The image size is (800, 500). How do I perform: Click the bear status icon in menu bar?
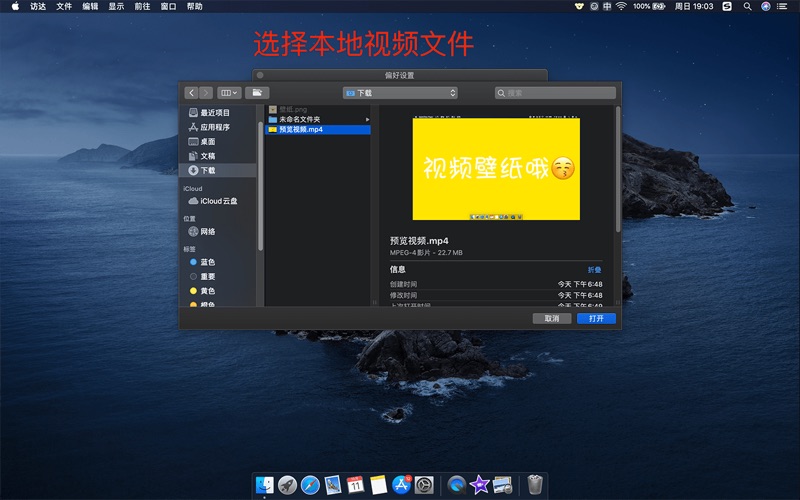coord(579,6)
